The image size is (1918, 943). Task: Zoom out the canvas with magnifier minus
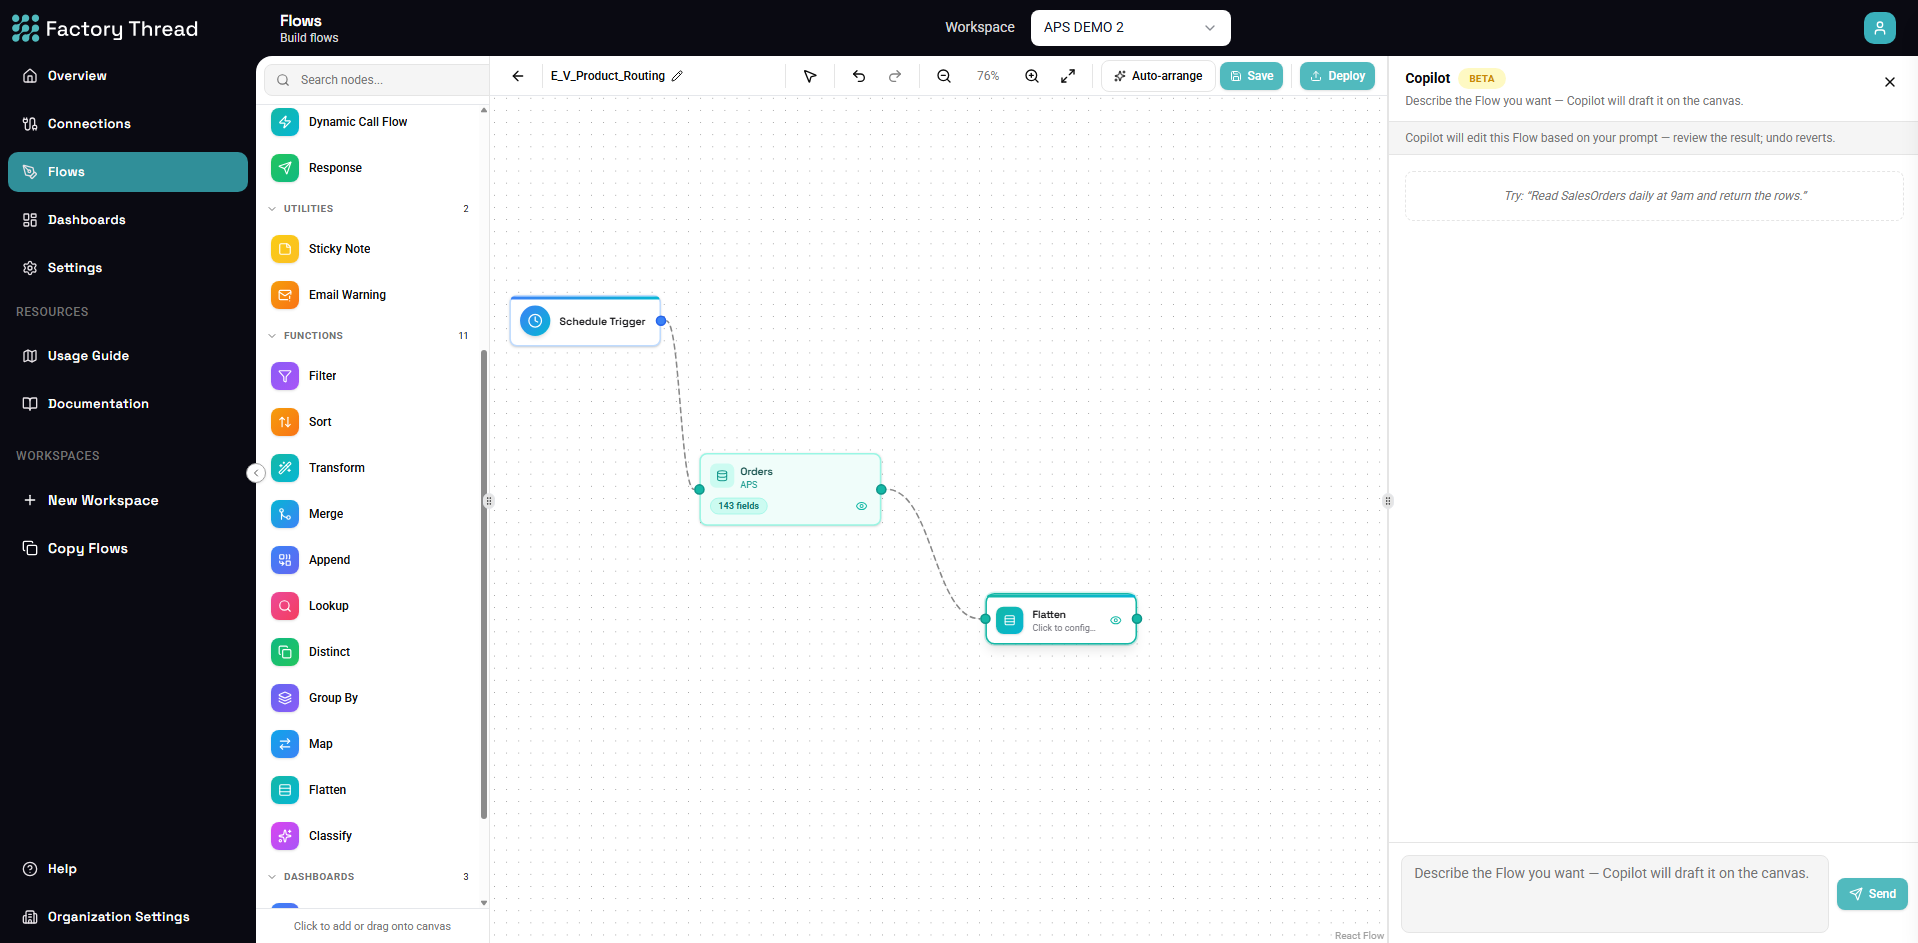tap(944, 76)
